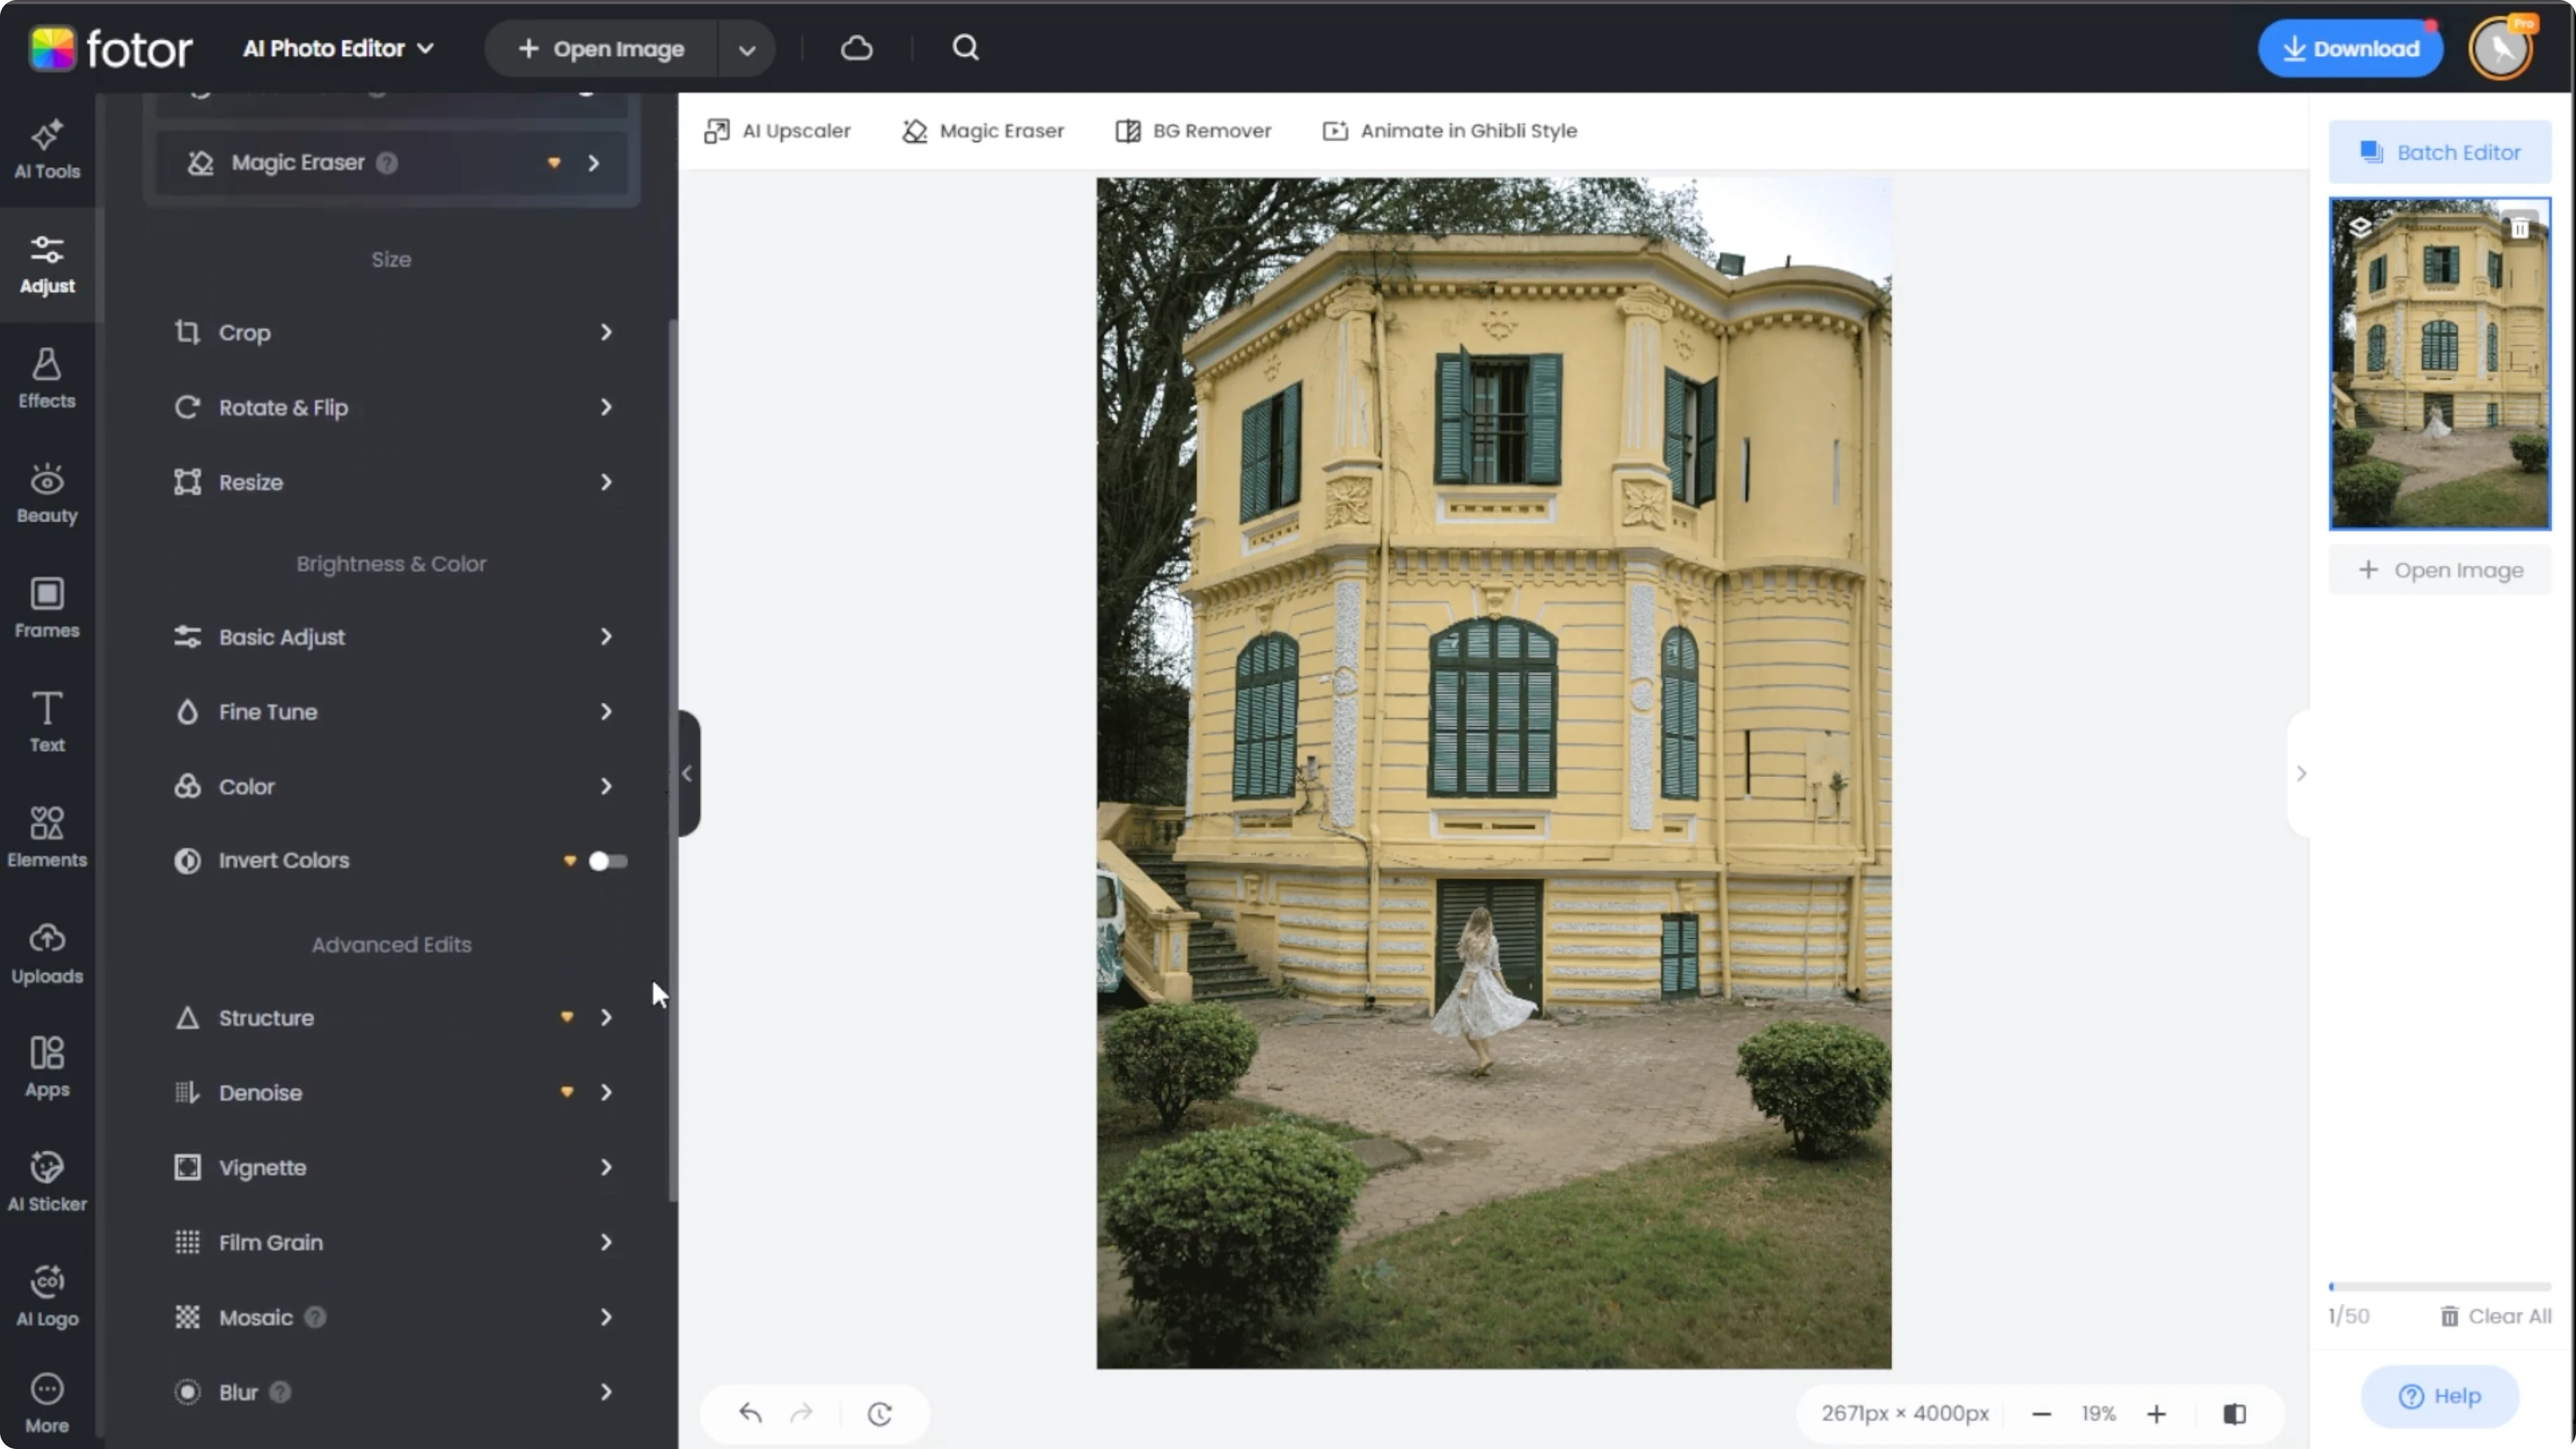Expand the Basic Adjust option
Viewport: 2576px width, 1449px height.
click(392, 637)
